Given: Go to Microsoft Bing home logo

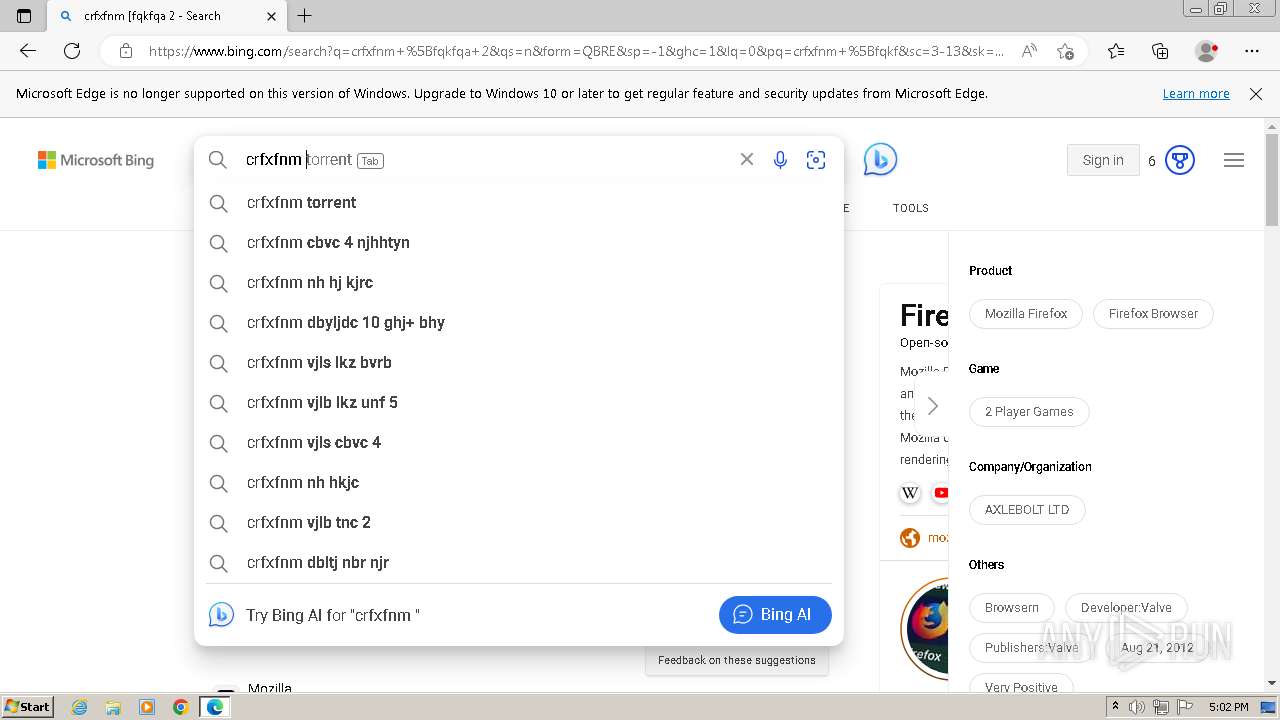Looking at the screenshot, I should (96, 160).
